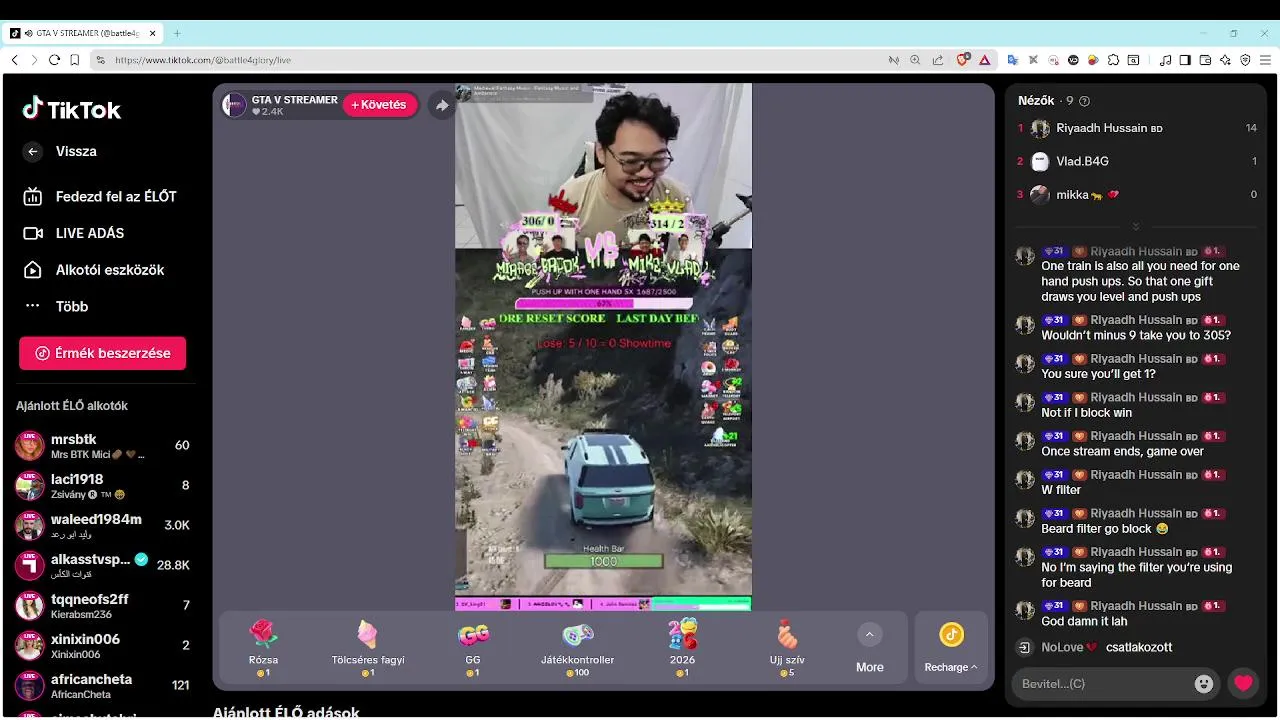
Task: Go back in browser history
Action: point(14,60)
